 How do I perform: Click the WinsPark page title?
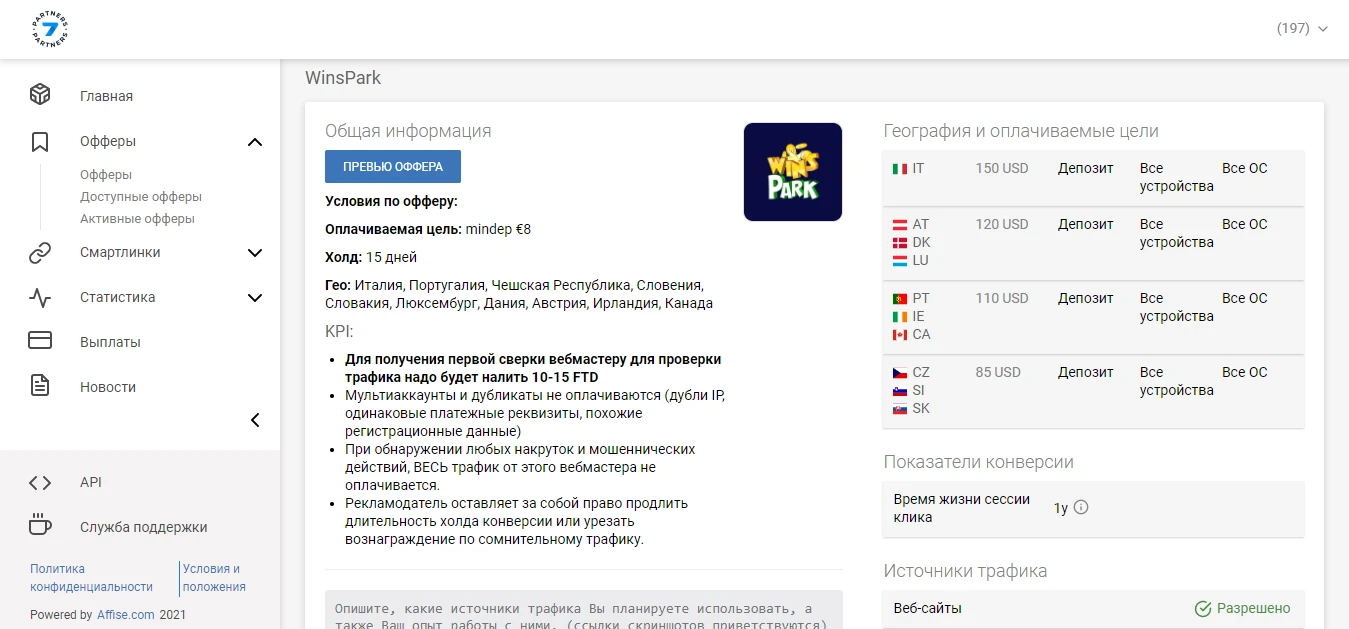[x=343, y=77]
